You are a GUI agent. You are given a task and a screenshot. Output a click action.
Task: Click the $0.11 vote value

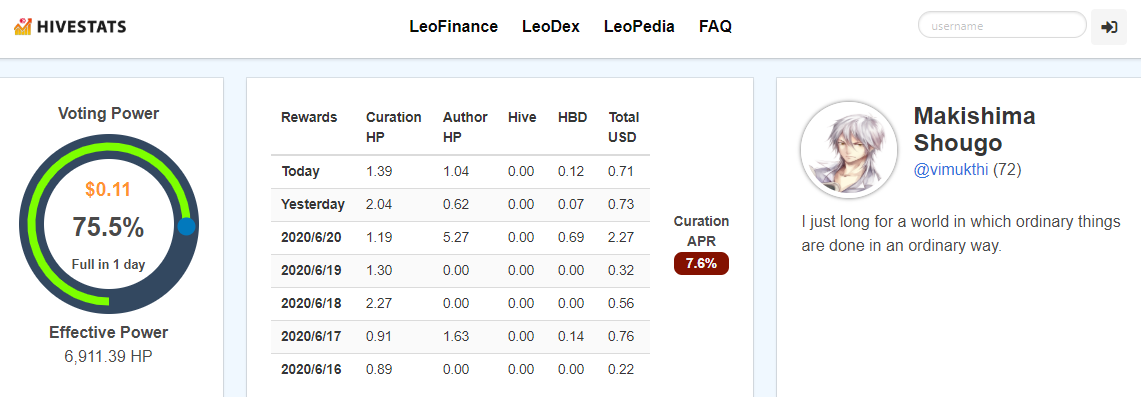point(108,190)
